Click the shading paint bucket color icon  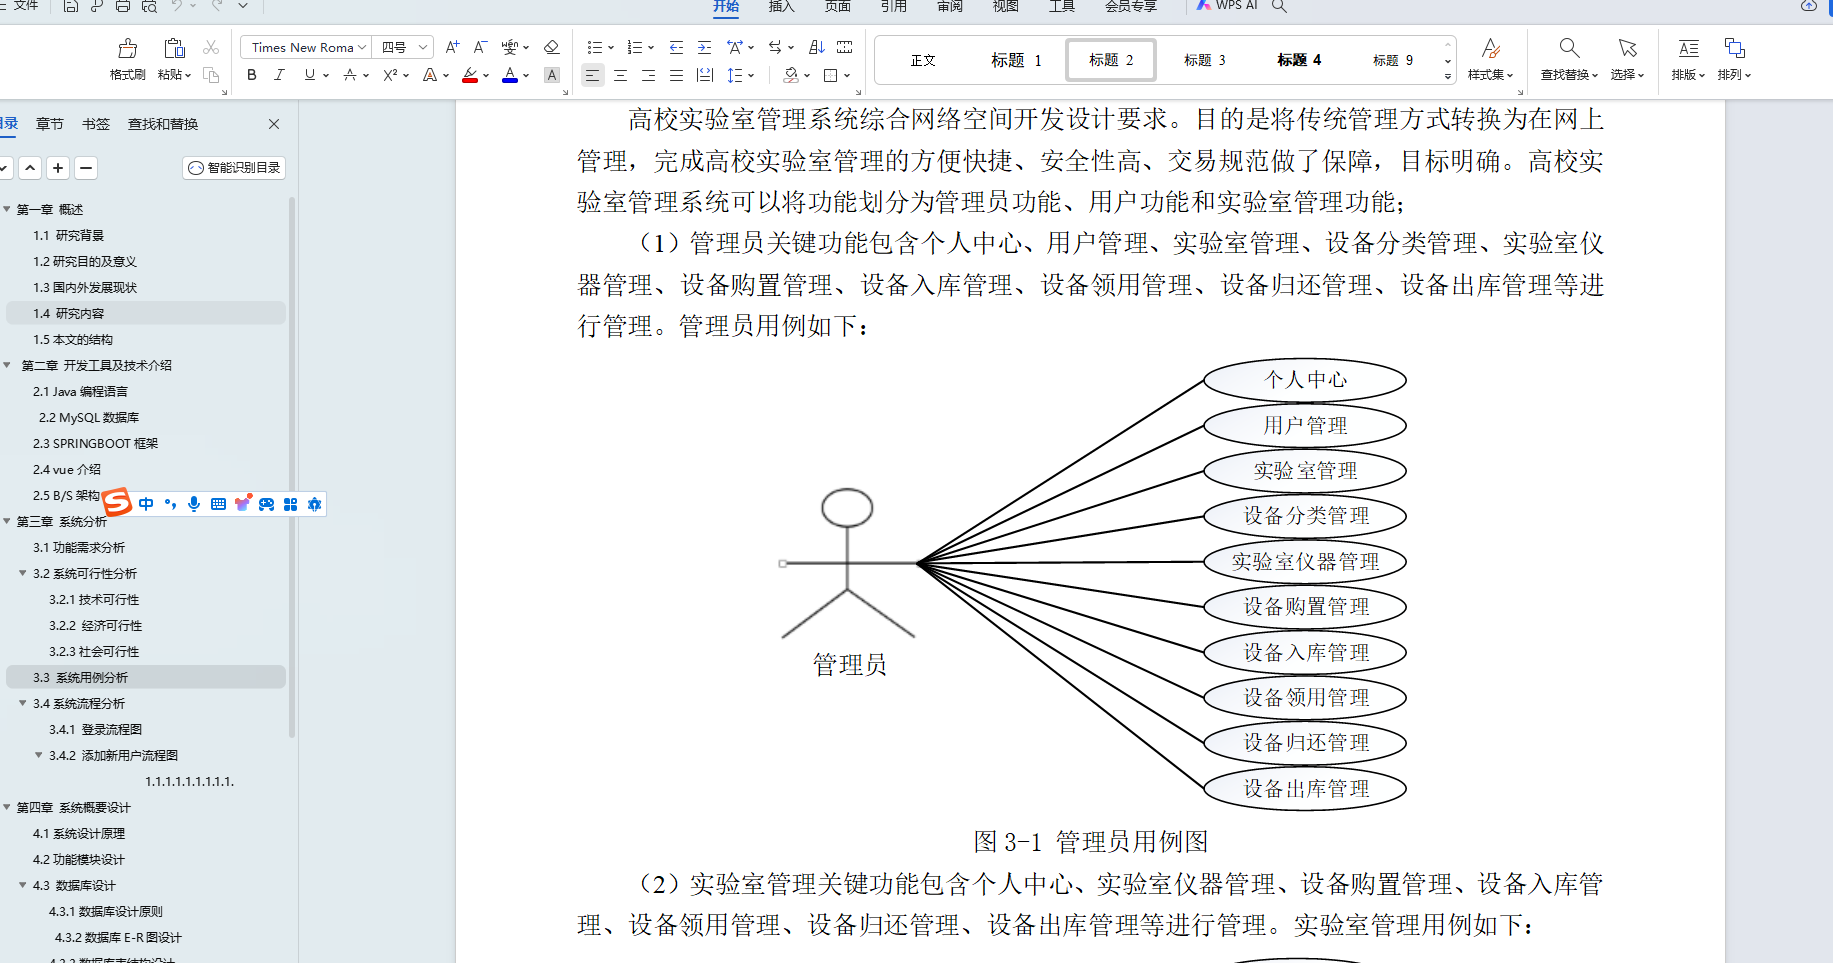point(792,75)
